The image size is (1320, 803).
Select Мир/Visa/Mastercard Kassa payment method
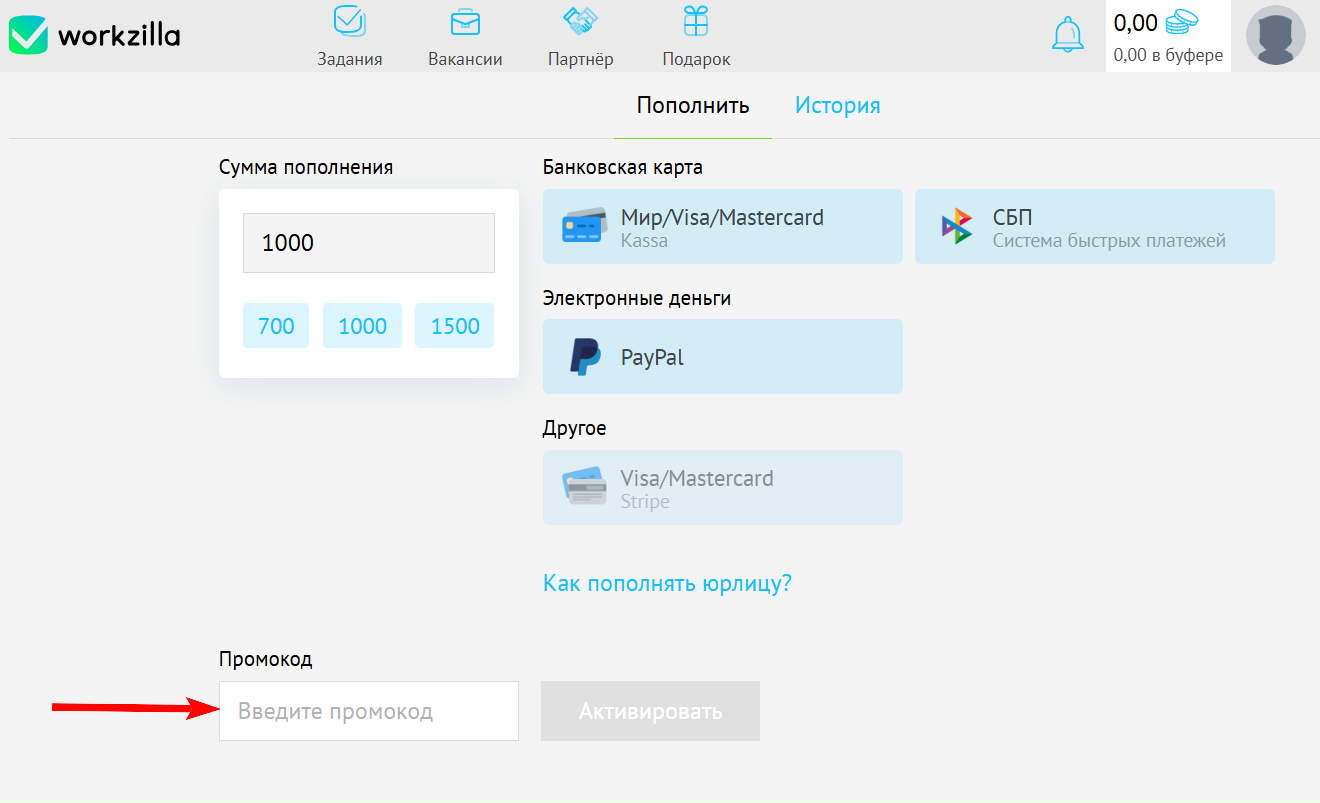pyautogui.click(x=722, y=226)
